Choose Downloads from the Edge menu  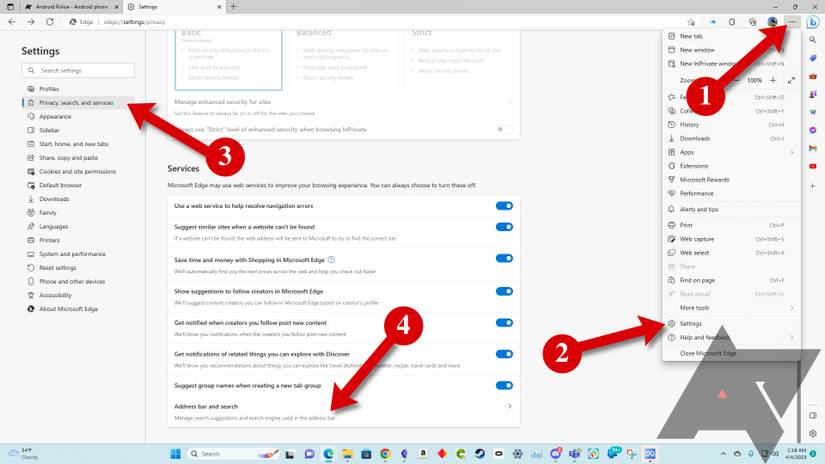(695, 138)
